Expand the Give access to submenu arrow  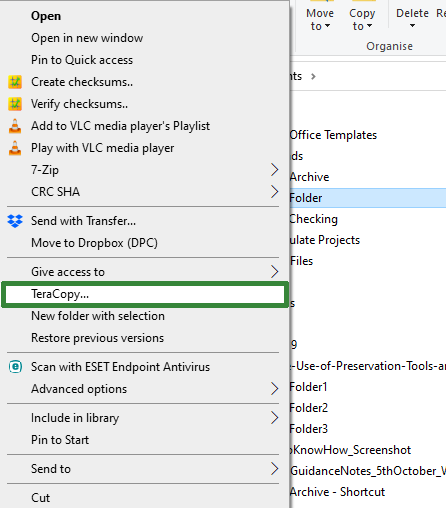pos(274,272)
